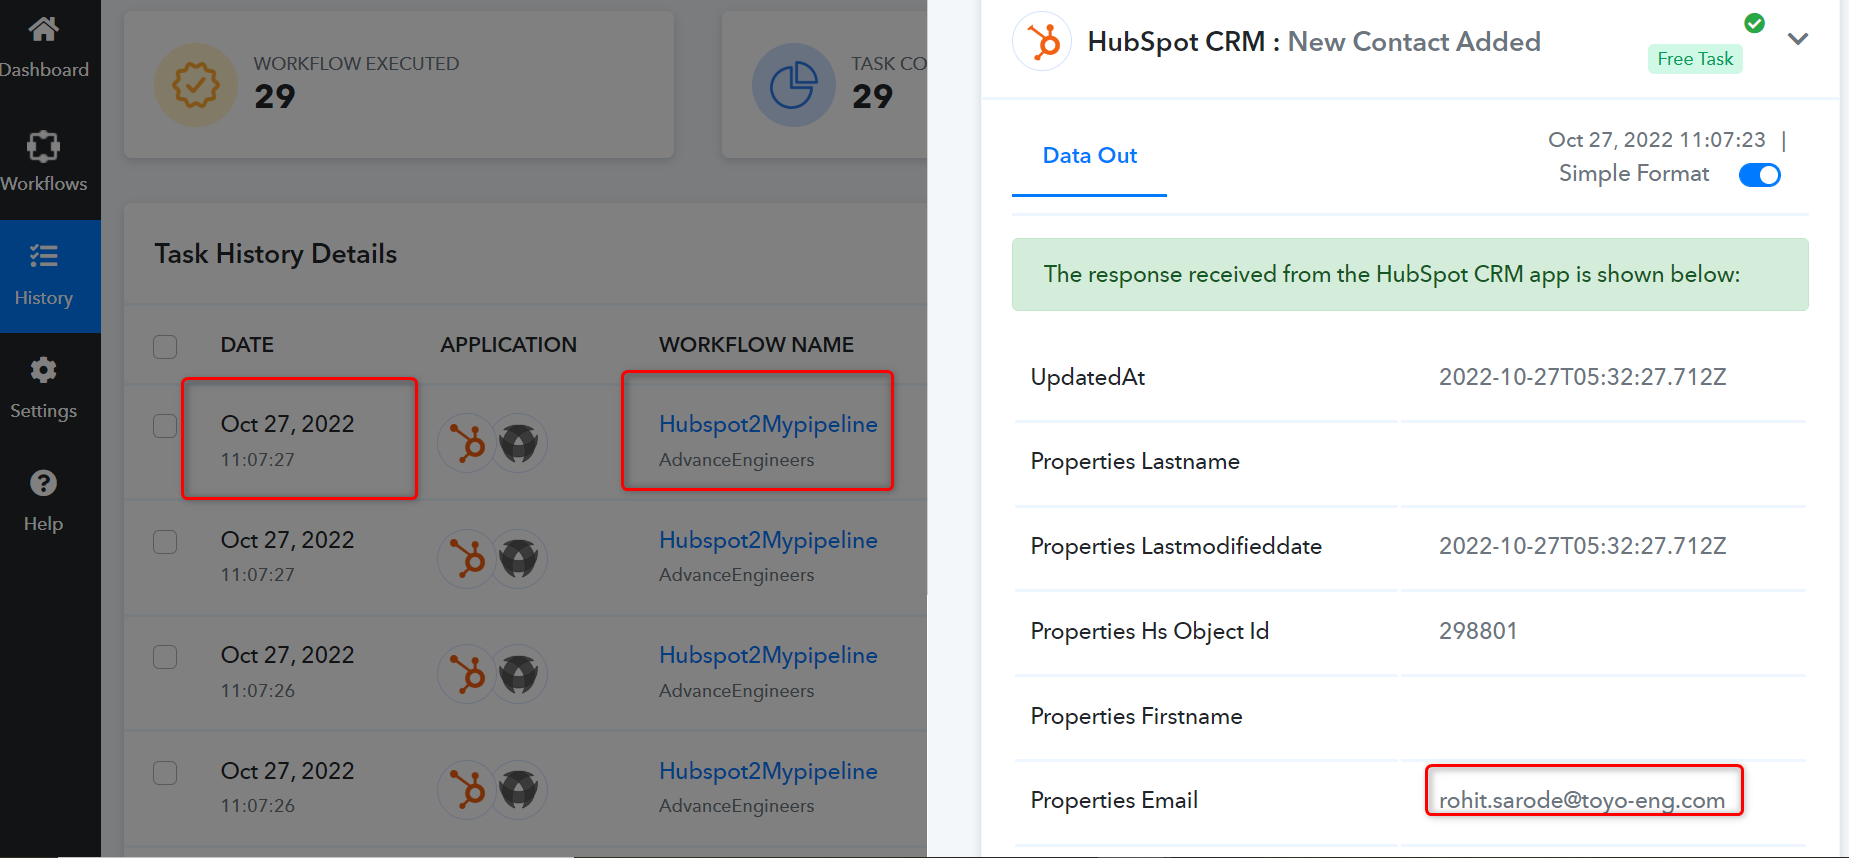Click the New Contact Added title text
The height and width of the screenshot is (858, 1849).
(1414, 42)
